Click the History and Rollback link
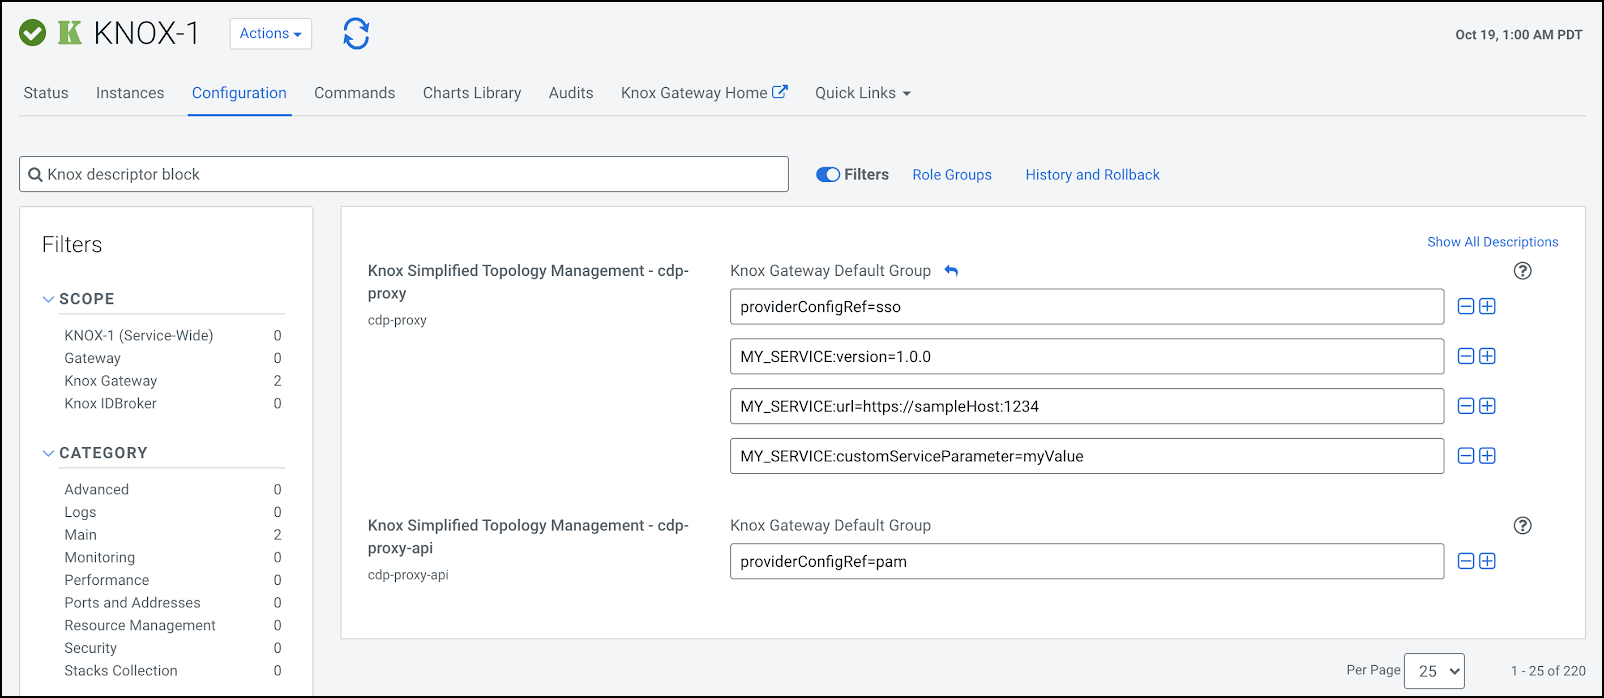 [x=1092, y=175]
